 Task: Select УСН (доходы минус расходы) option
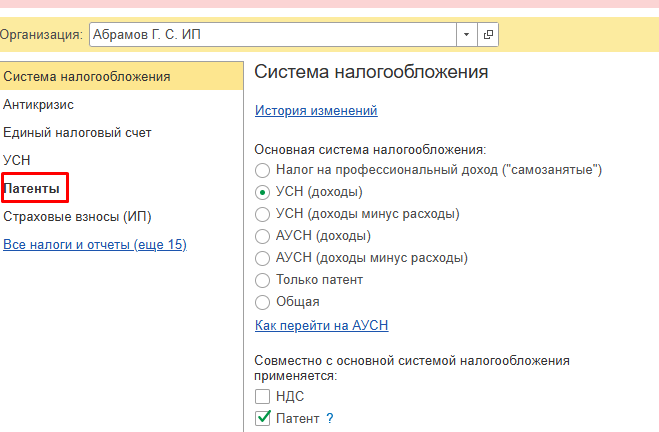262,214
